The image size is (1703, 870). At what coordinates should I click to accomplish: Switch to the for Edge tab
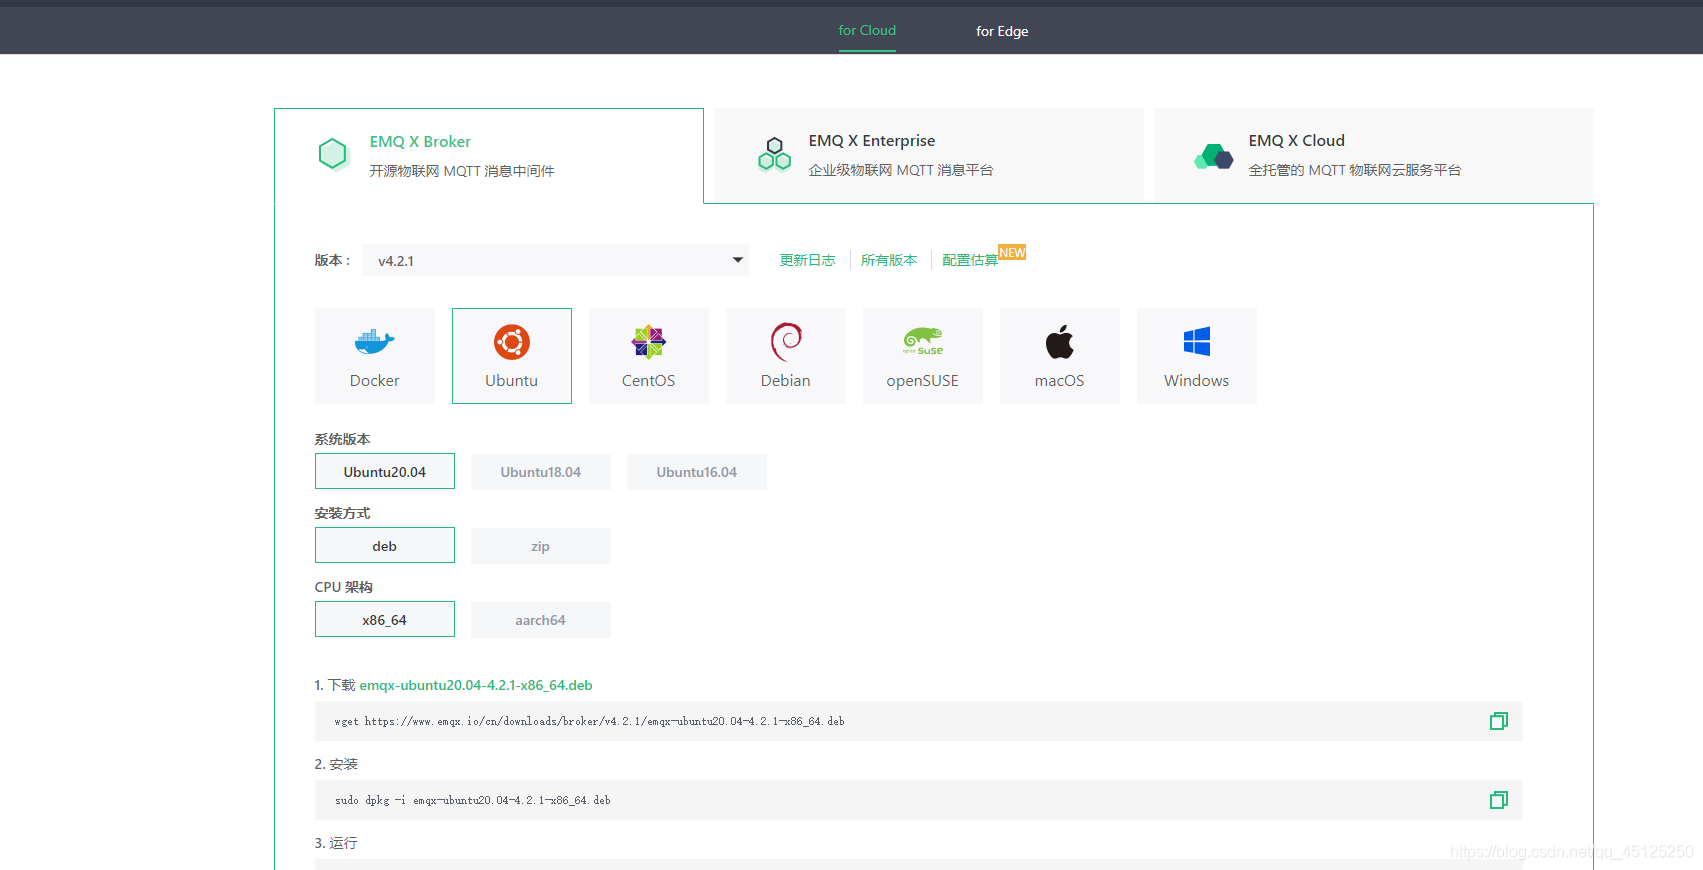pyautogui.click(x=1002, y=31)
